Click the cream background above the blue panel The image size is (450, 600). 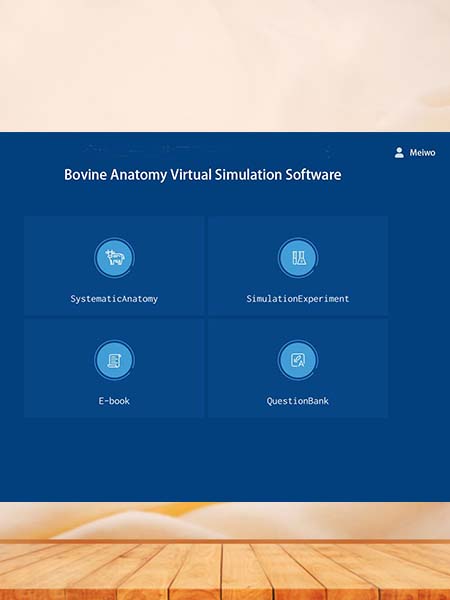(x=225, y=65)
